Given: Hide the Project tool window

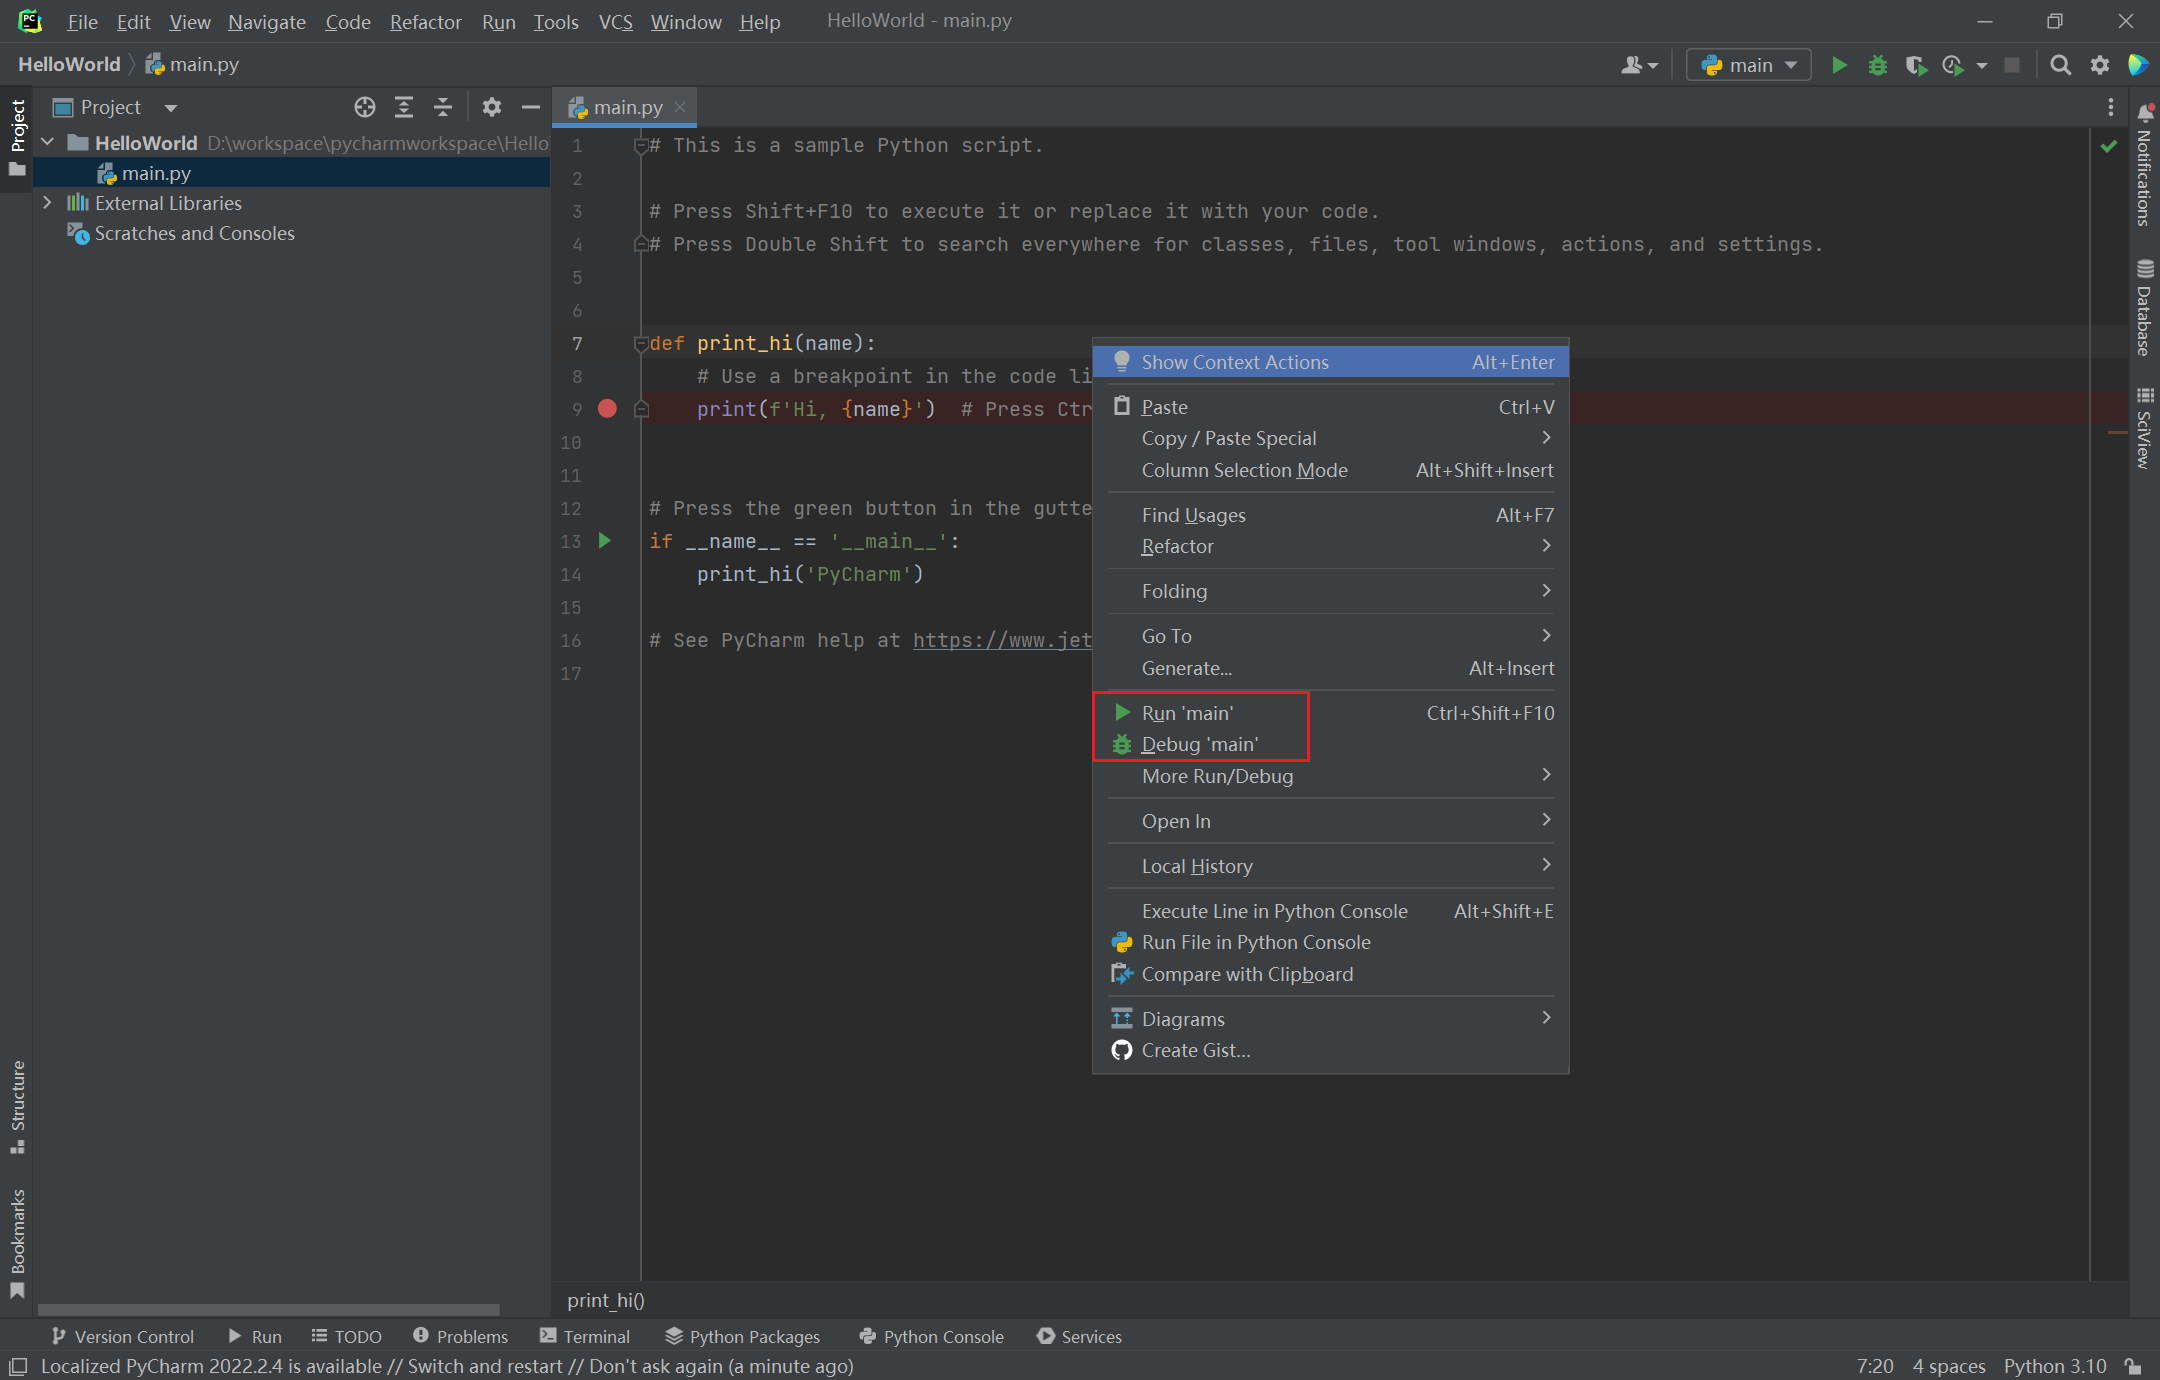Looking at the screenshot, I should point(530,107).
